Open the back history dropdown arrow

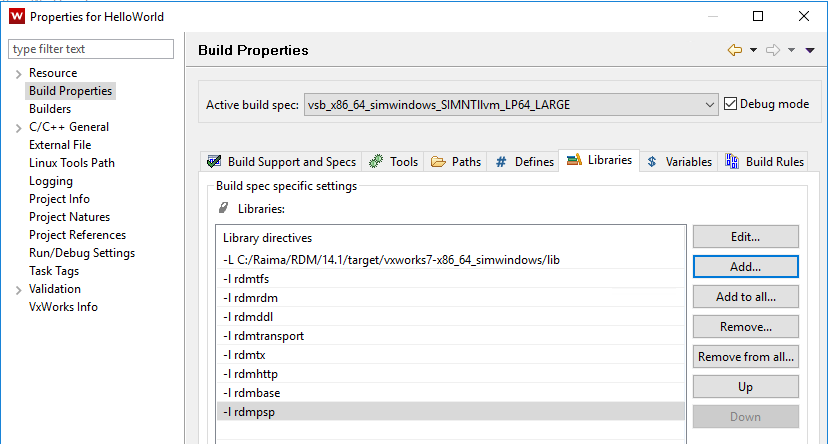pyautogui.click(x=754, y=50)
